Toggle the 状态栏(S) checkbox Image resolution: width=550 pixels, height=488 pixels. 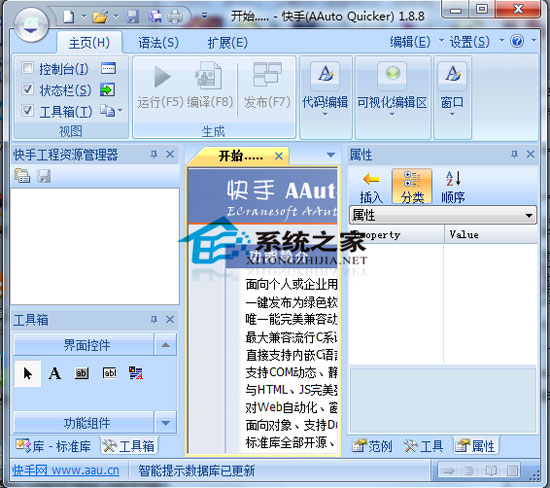(x=27, y=89)
